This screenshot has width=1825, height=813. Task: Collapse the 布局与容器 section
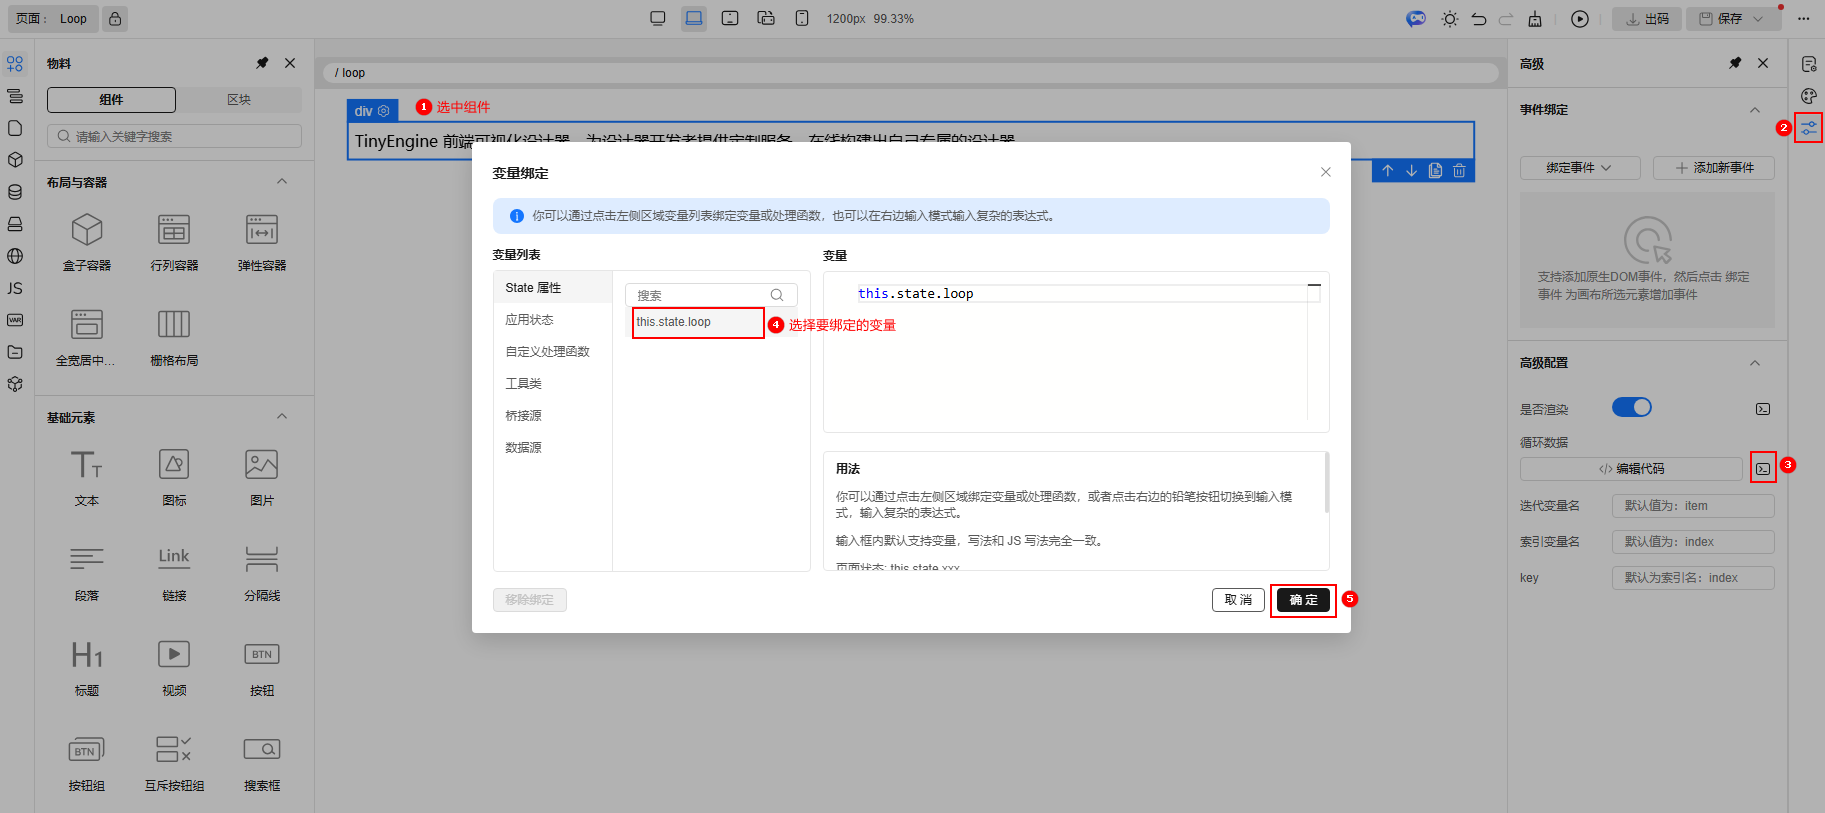[282, 182]
